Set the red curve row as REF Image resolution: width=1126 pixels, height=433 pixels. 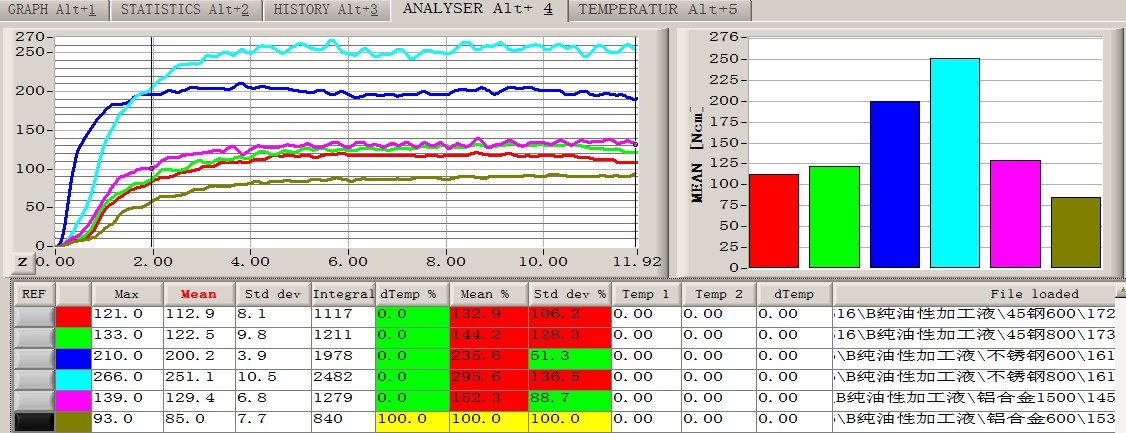(x=34, y=315)
